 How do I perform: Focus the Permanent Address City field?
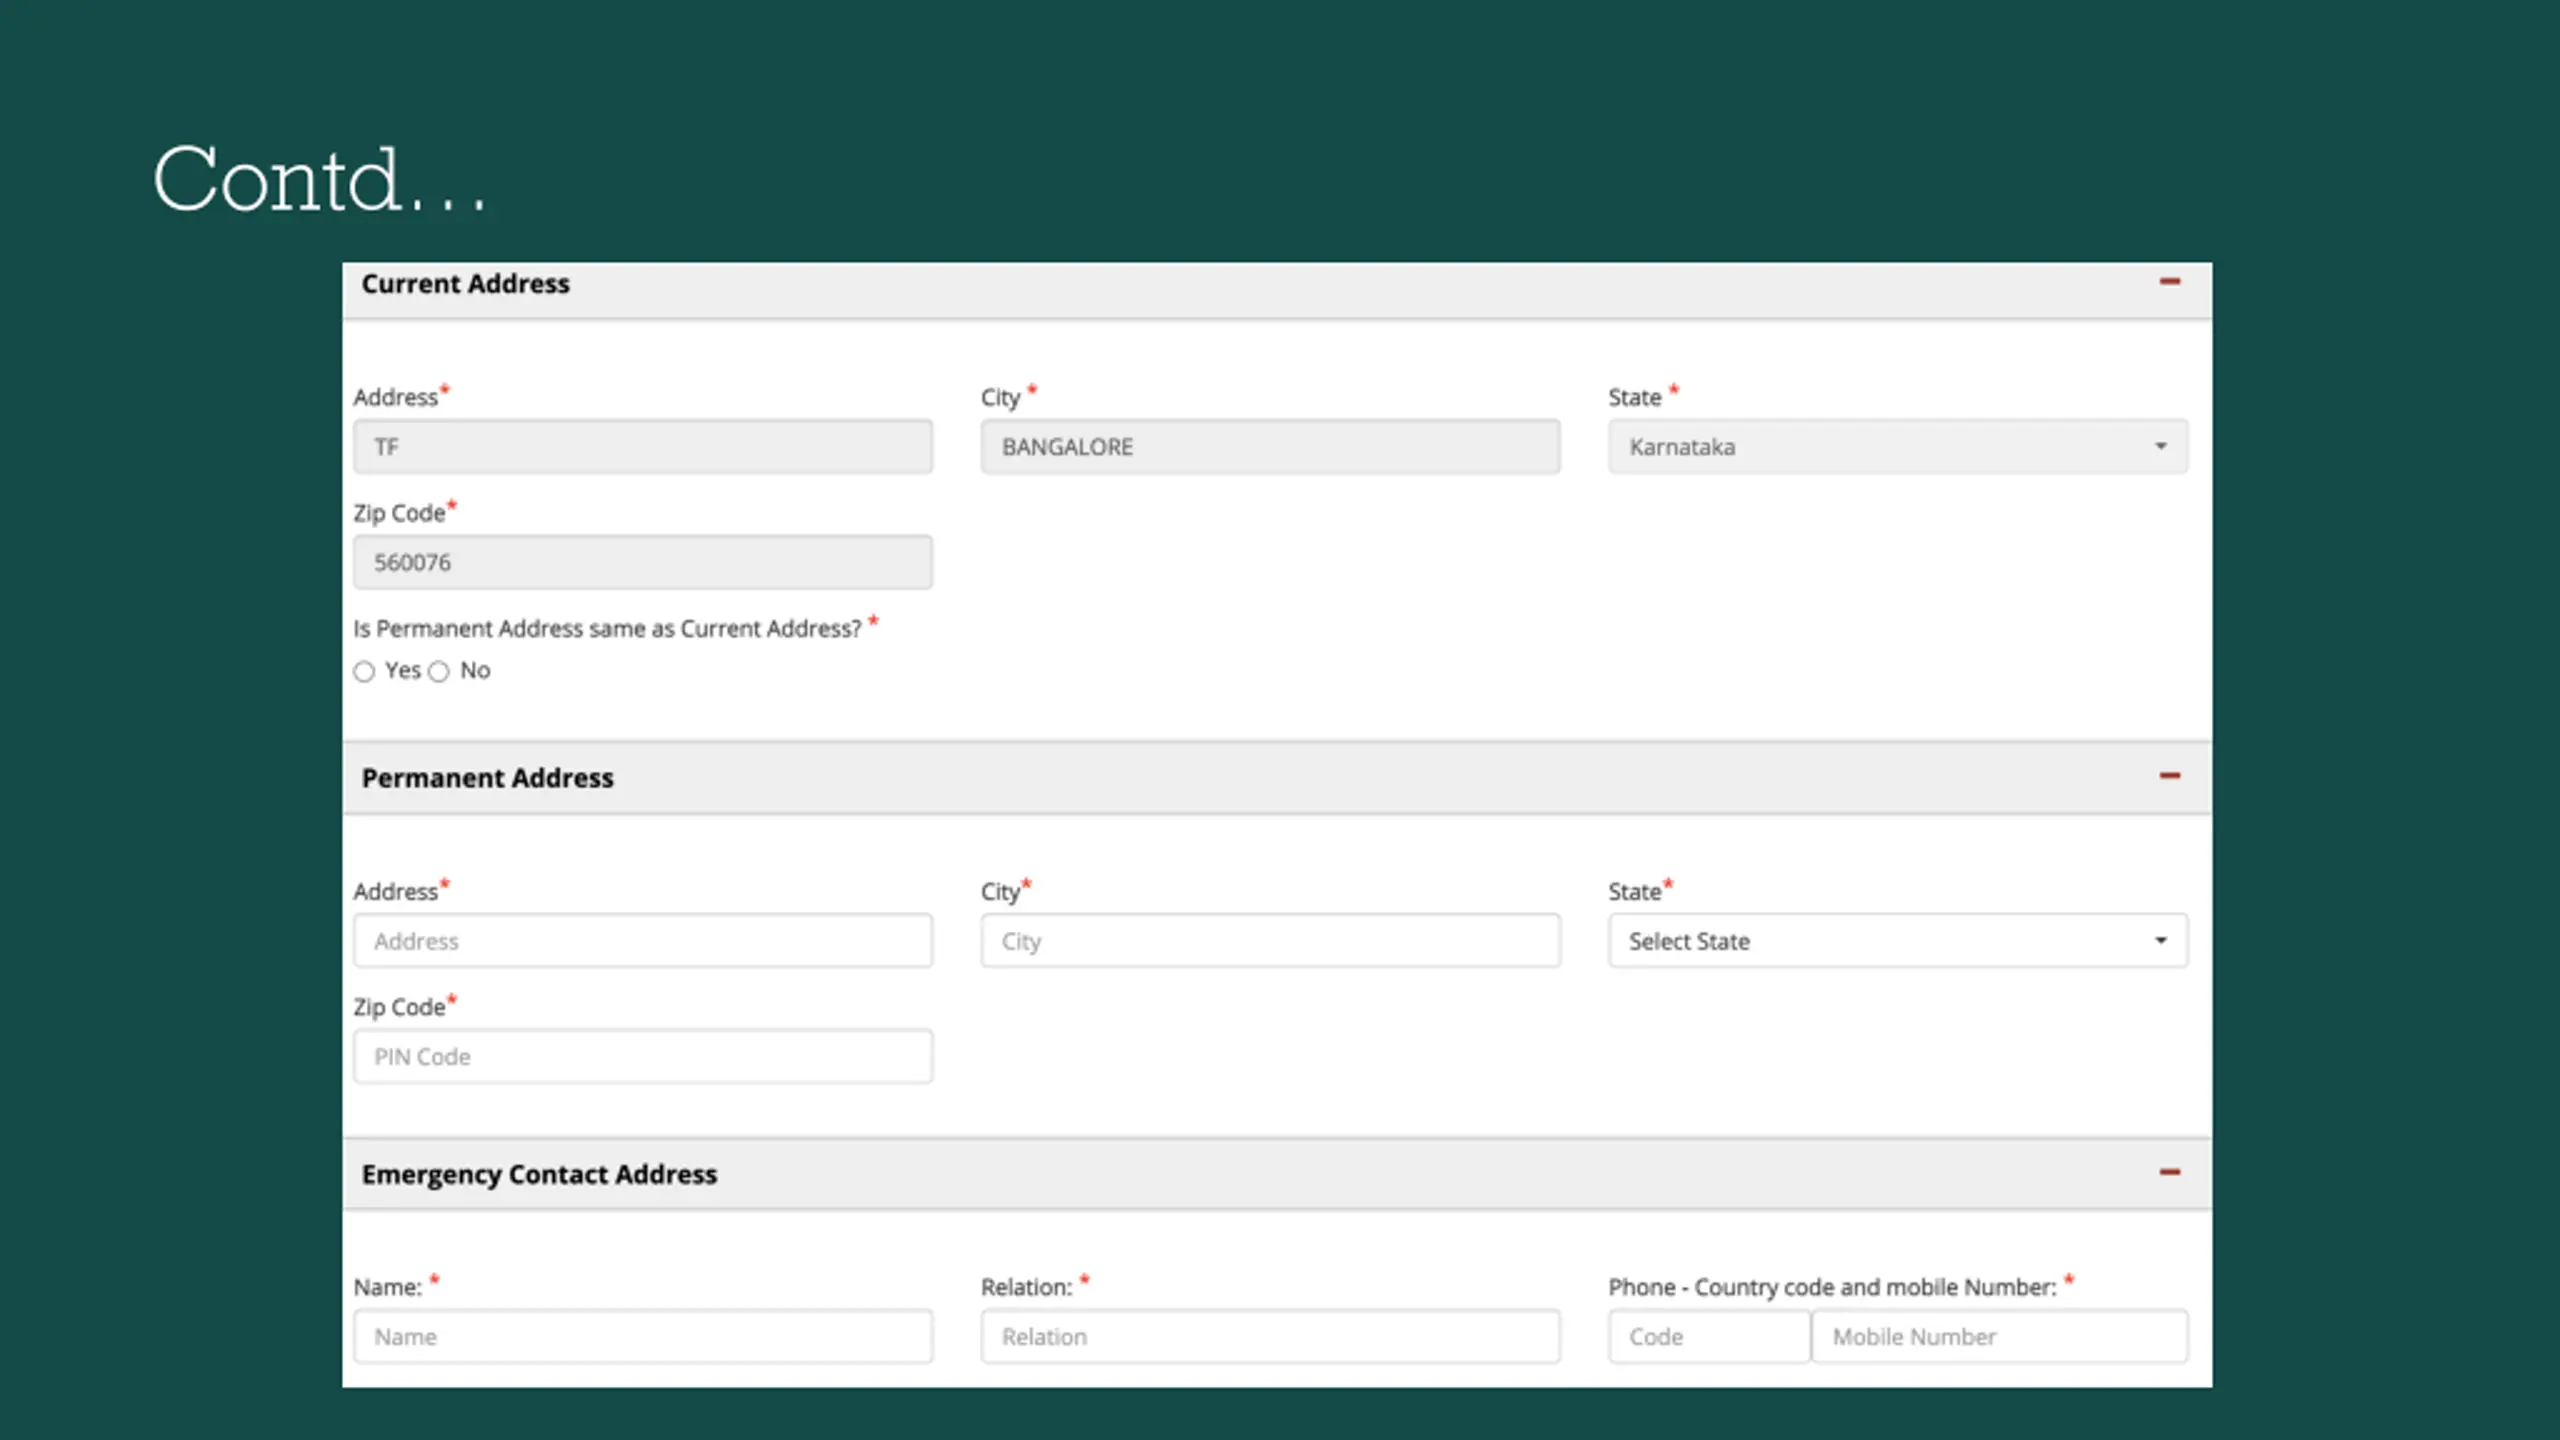(x=1270, y=940)
